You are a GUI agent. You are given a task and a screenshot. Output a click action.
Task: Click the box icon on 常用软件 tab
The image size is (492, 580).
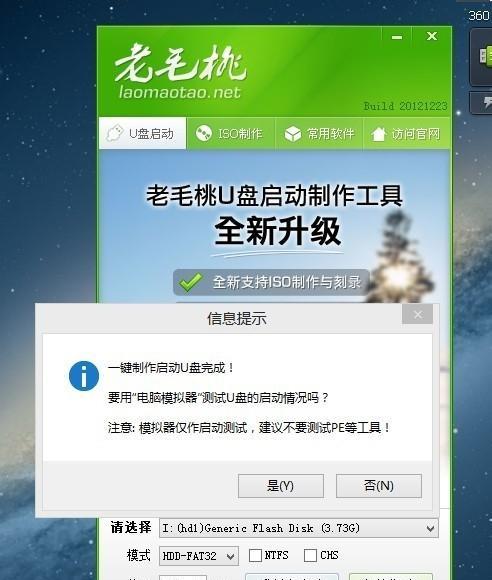293,134
